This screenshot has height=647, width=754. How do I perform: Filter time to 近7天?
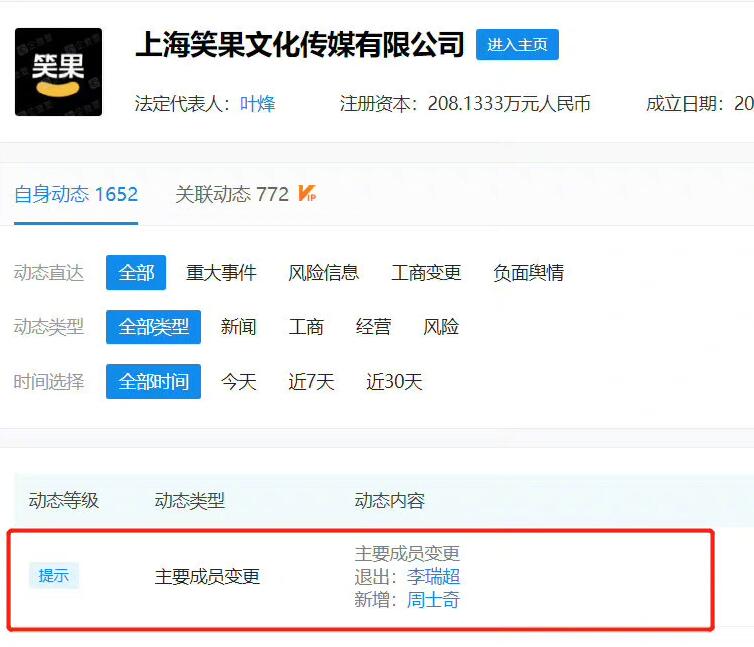point(311,382)
